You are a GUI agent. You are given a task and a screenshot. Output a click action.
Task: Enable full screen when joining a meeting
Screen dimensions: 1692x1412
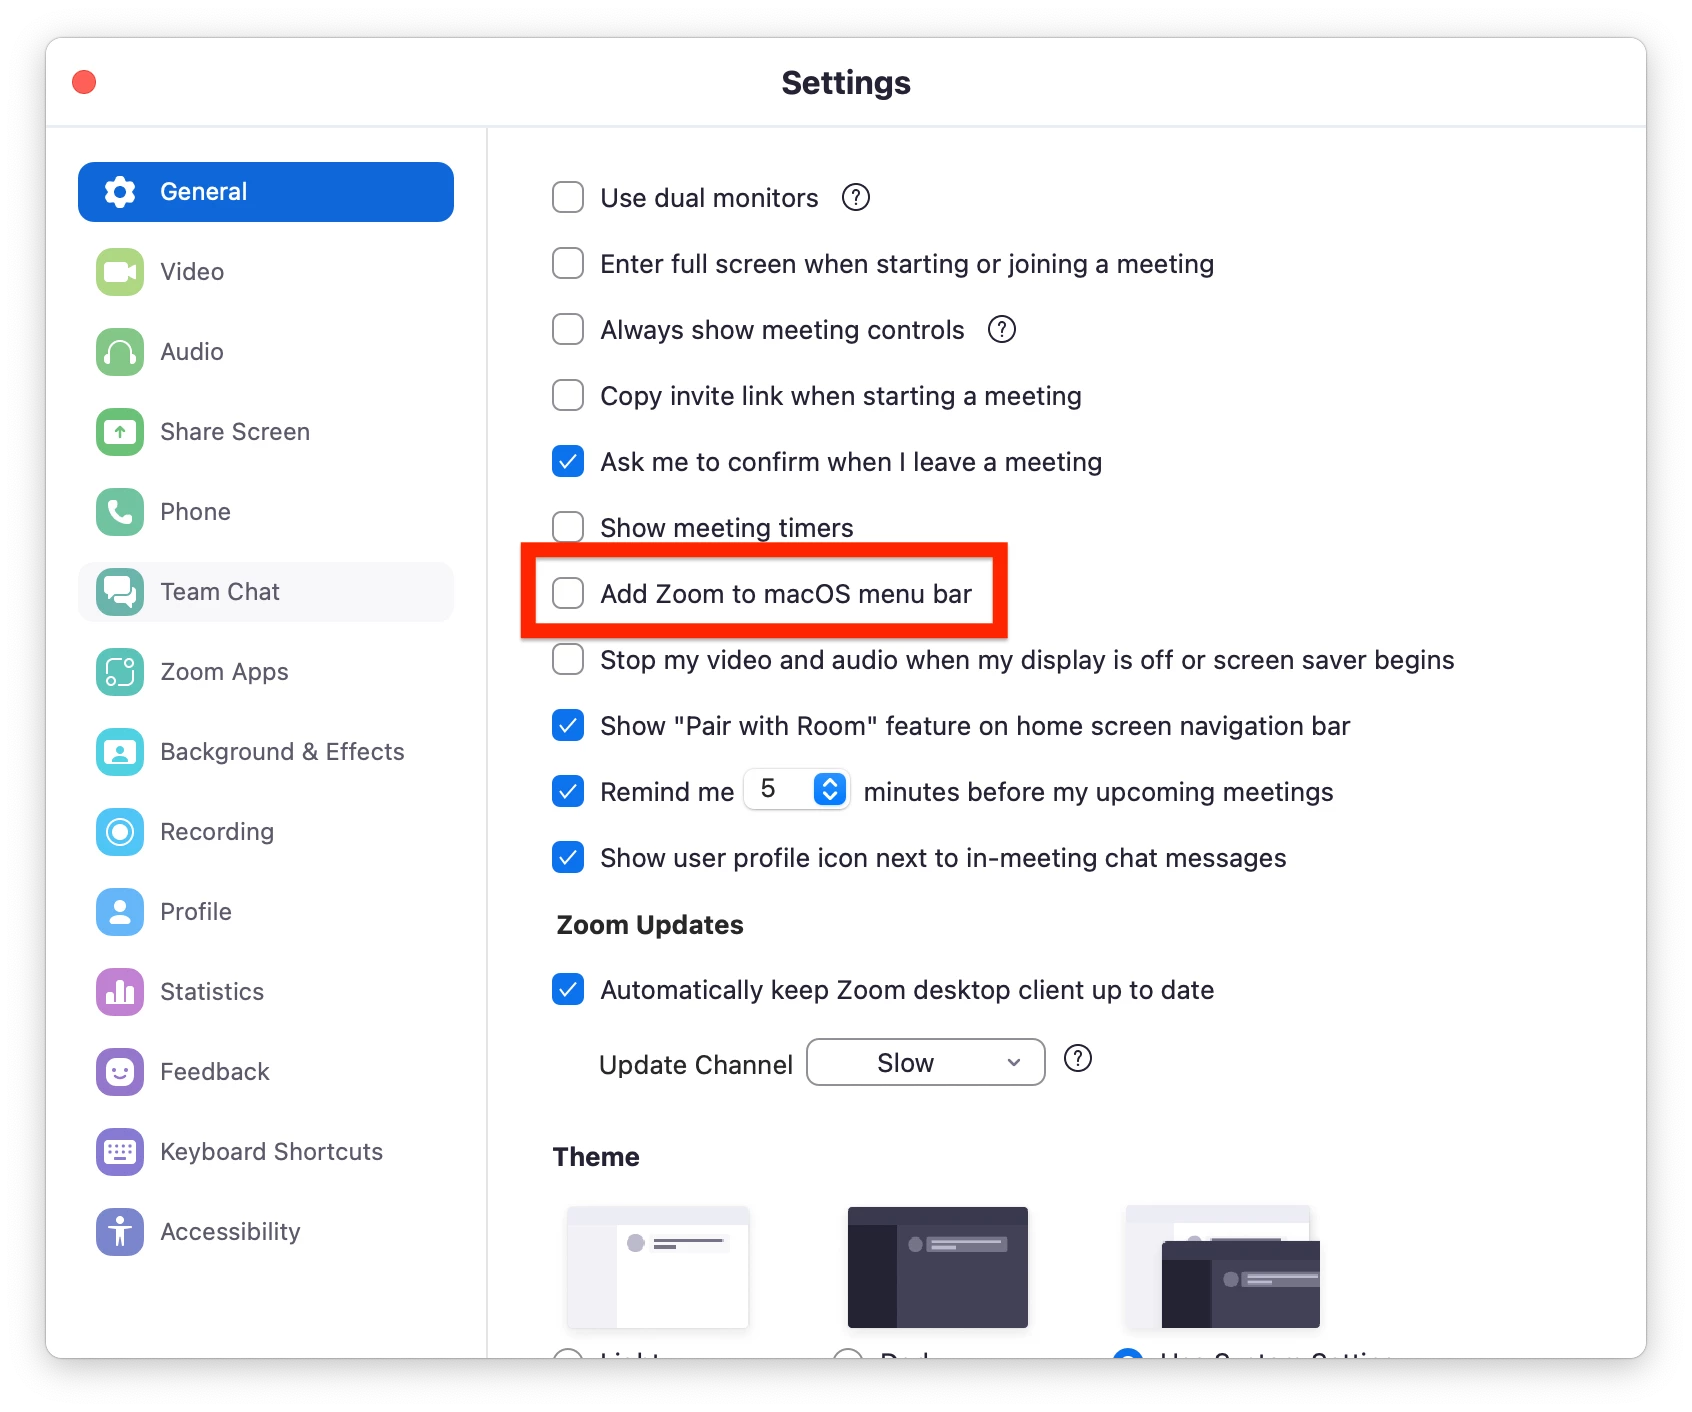[568, 263]
